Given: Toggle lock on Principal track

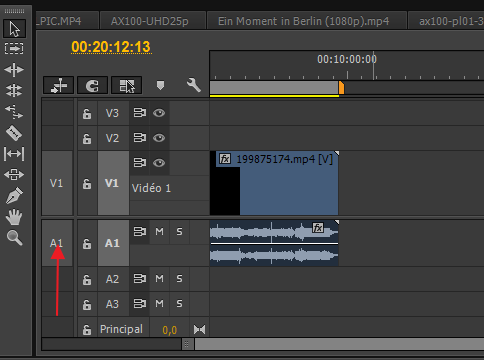Looking at the screenshot, I should 87,330.
